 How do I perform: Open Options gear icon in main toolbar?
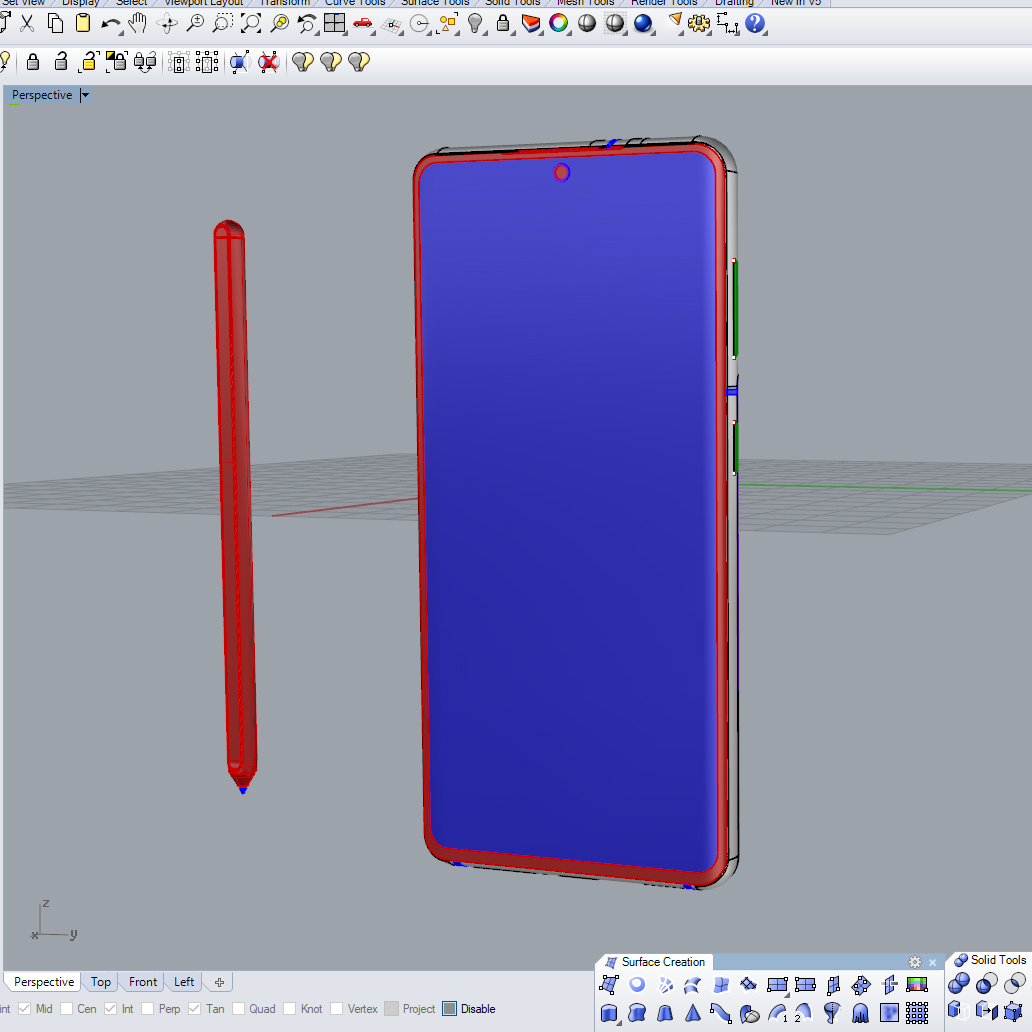coord(699,24)
